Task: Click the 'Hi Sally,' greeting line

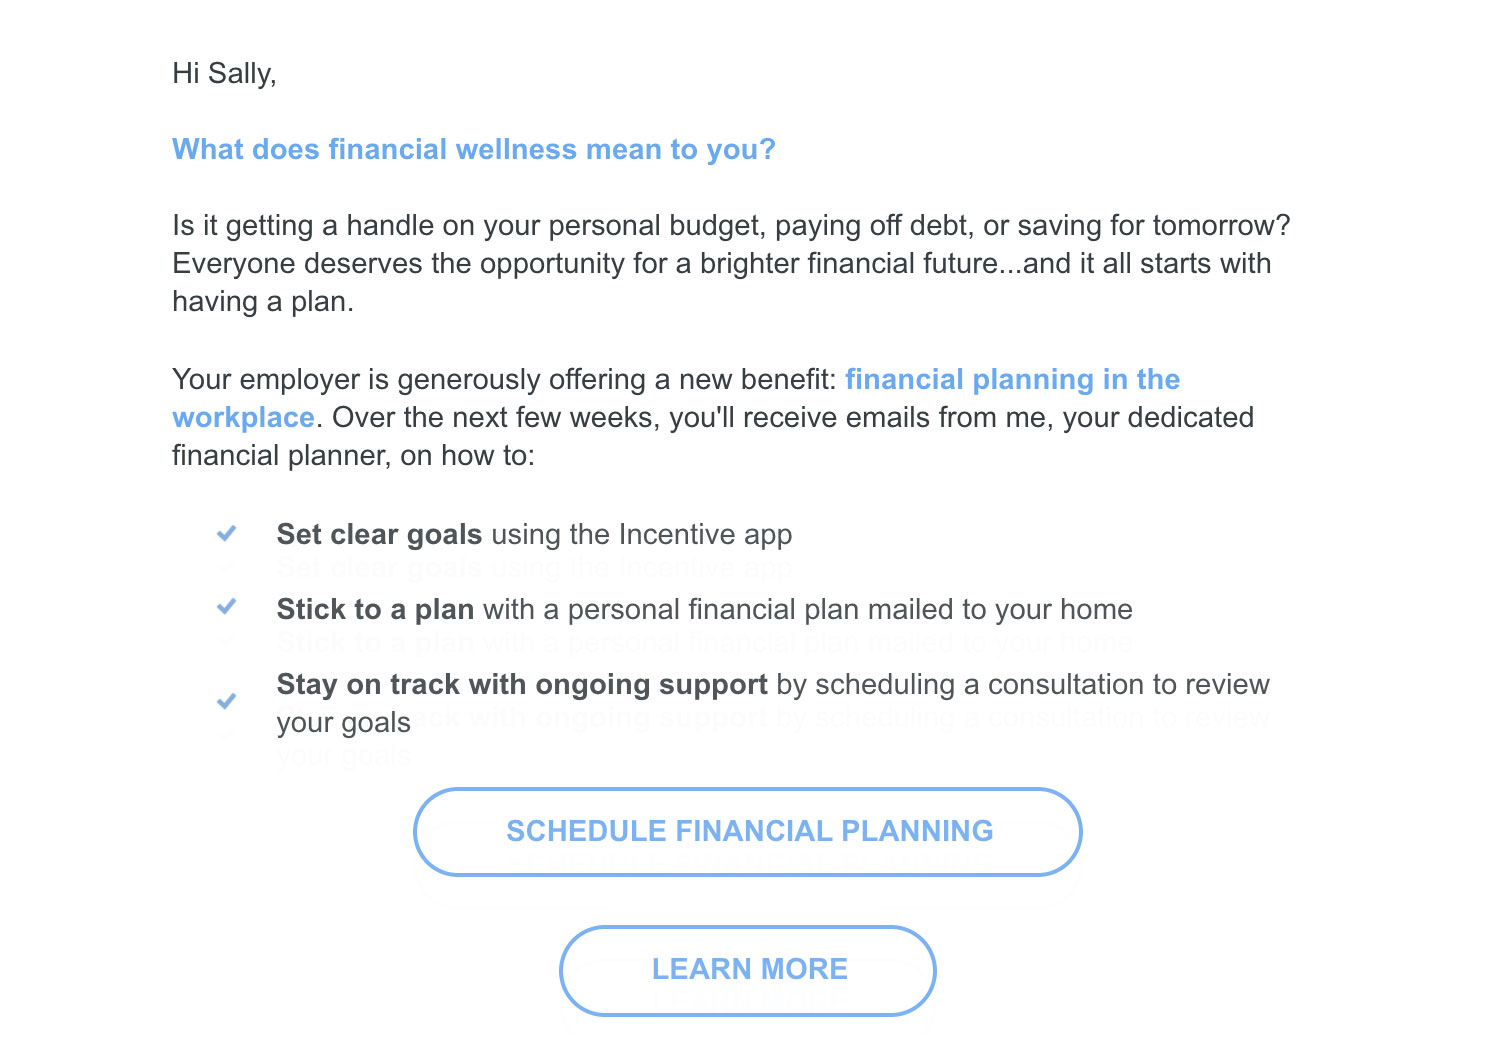Action: (224, 73)
